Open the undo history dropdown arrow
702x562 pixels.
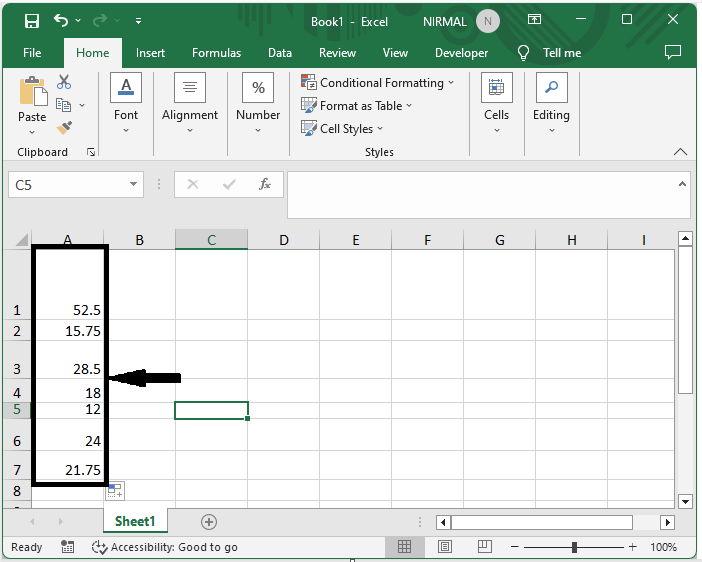coord(78,21)
